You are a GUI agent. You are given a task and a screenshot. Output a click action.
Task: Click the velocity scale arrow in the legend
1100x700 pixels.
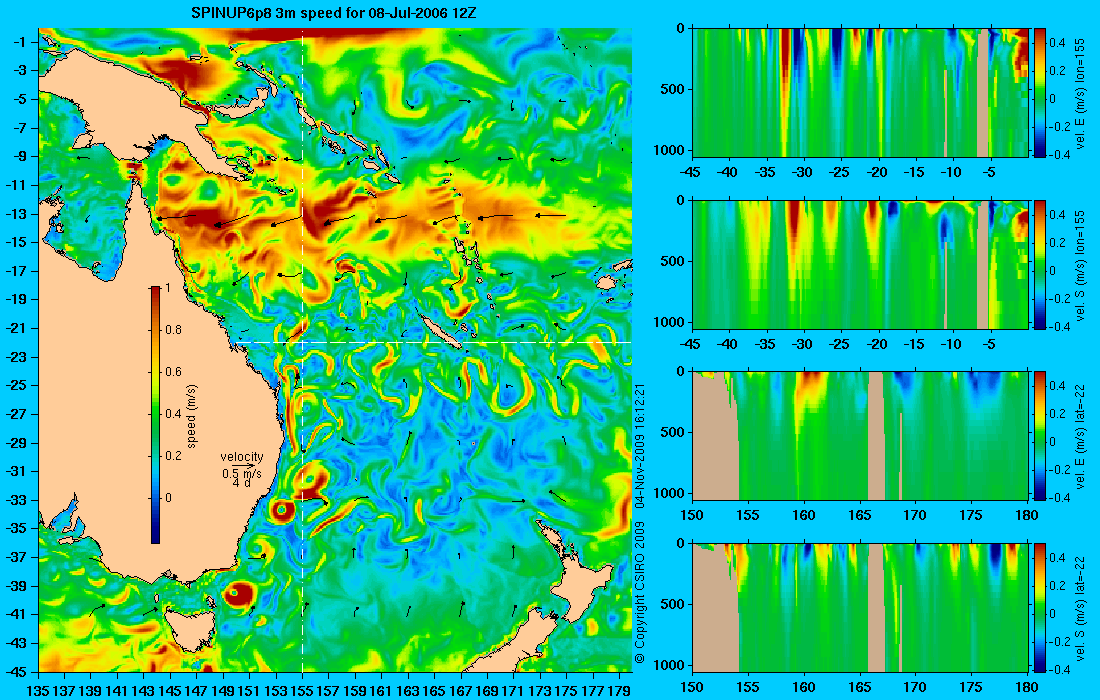[241, 466]
